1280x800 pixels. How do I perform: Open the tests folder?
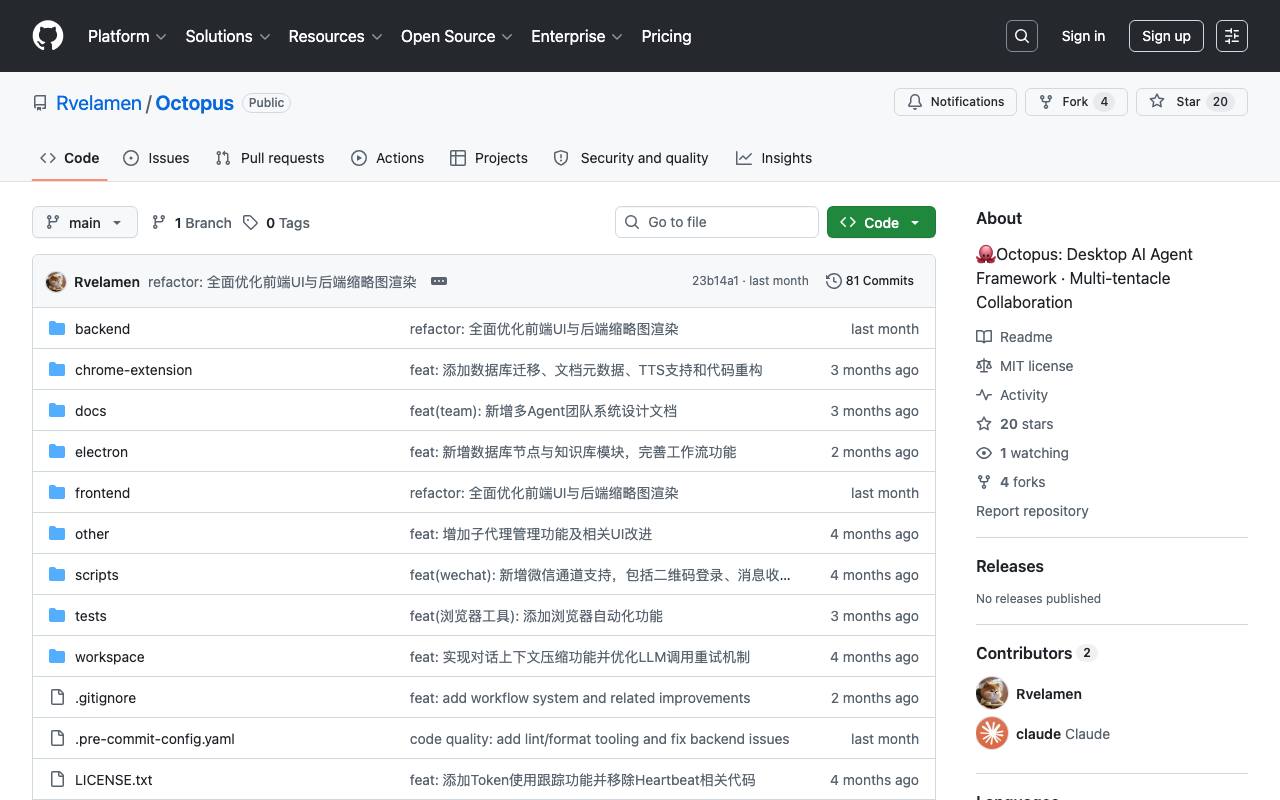pyautogui.click(x=91, y=616)
